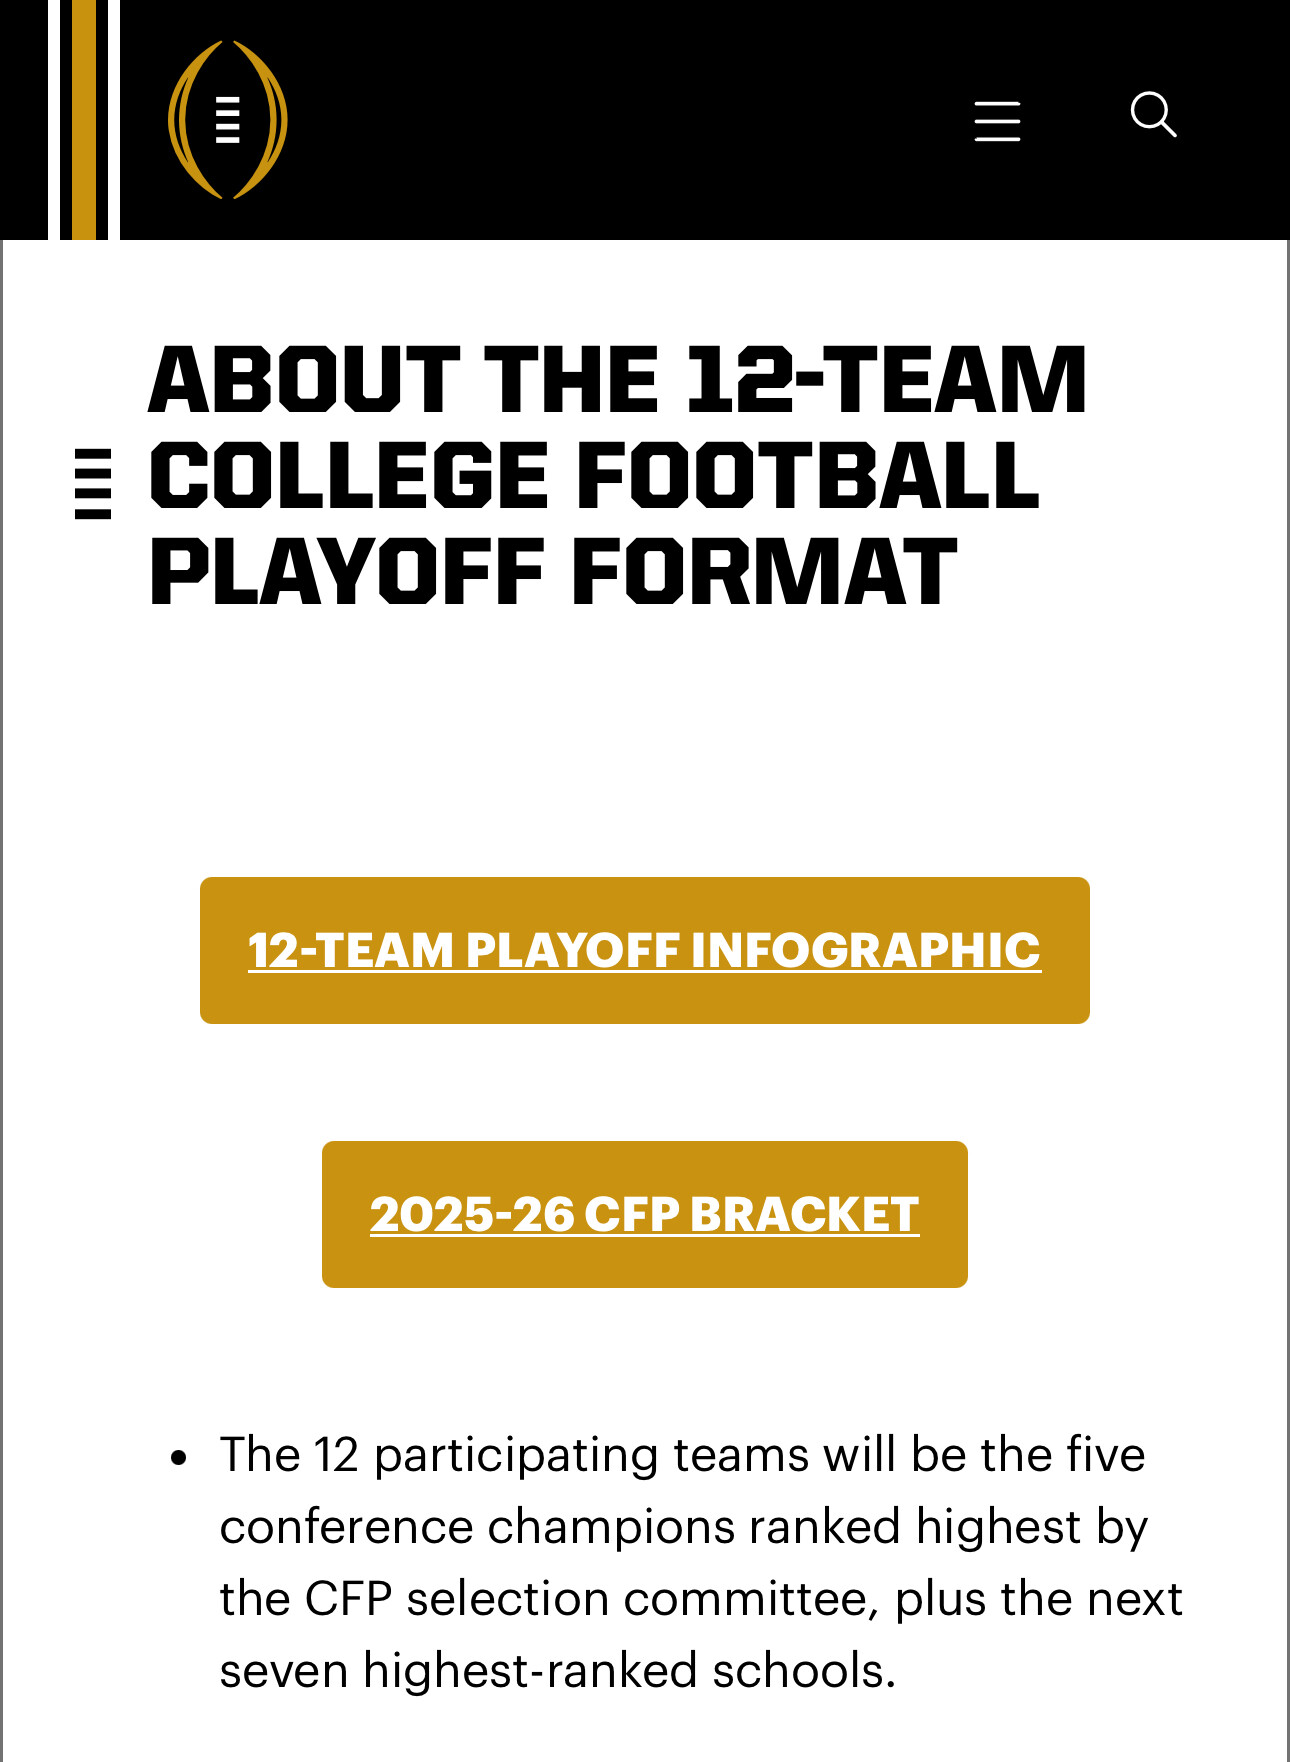Viewport: 1290px width, 1762px height.
Task: Click the "COLLEGE FOOTBALL" heading line
Action: (594, 476)
